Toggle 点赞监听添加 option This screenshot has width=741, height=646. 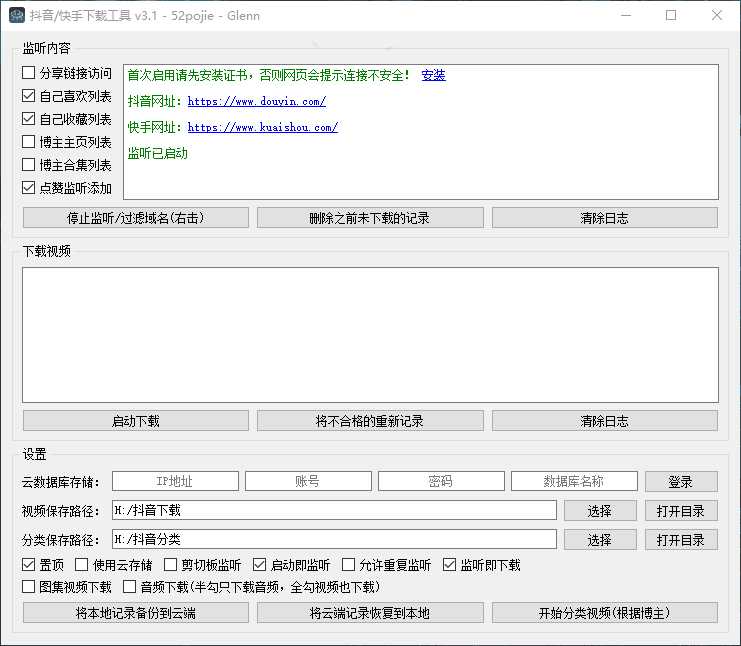click(29, 188)
